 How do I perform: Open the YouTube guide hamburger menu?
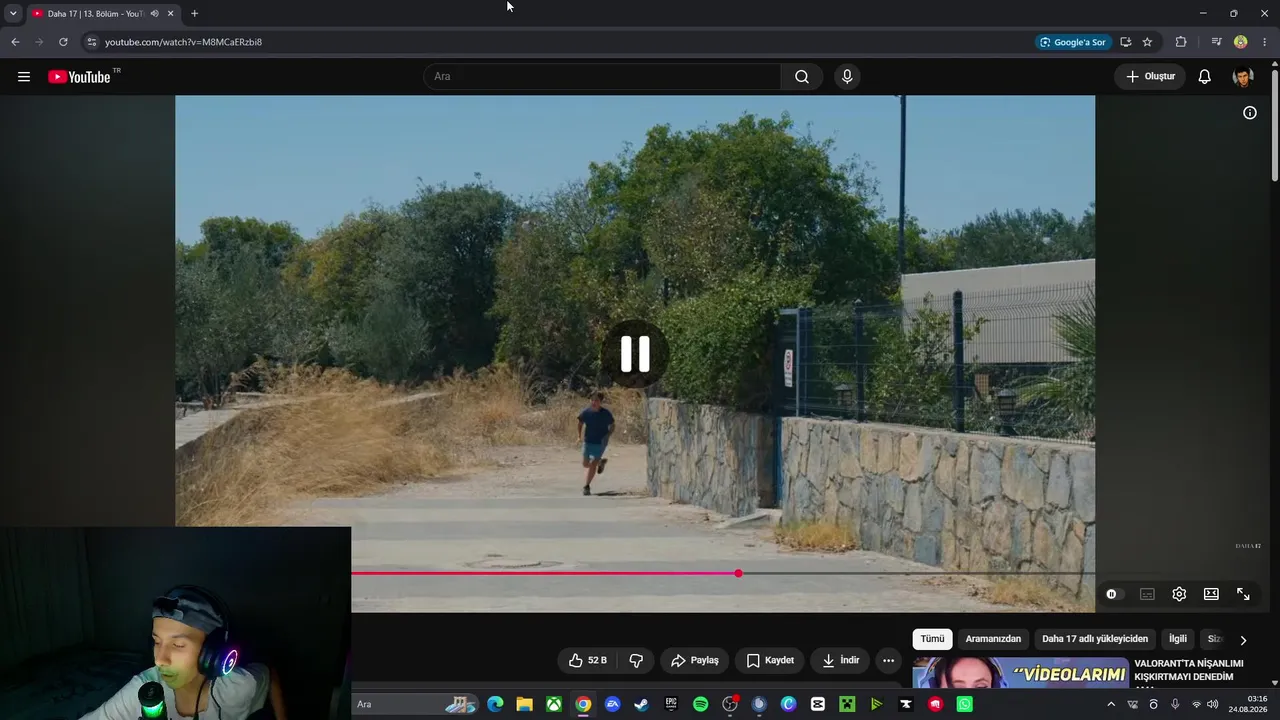click(24, 77)
